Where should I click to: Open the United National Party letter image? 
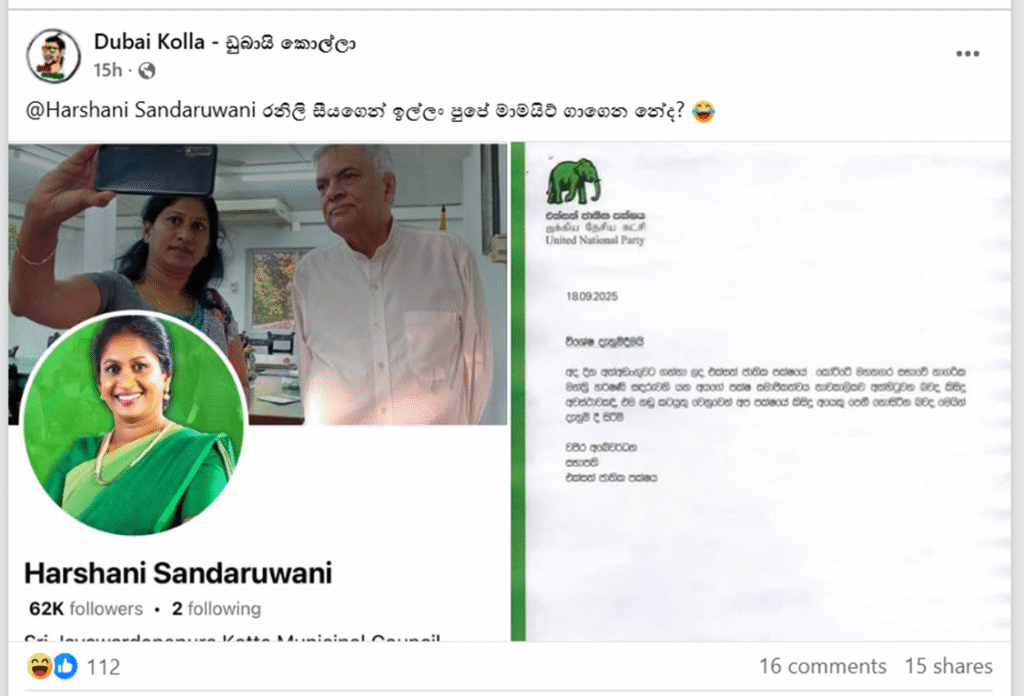761,392
